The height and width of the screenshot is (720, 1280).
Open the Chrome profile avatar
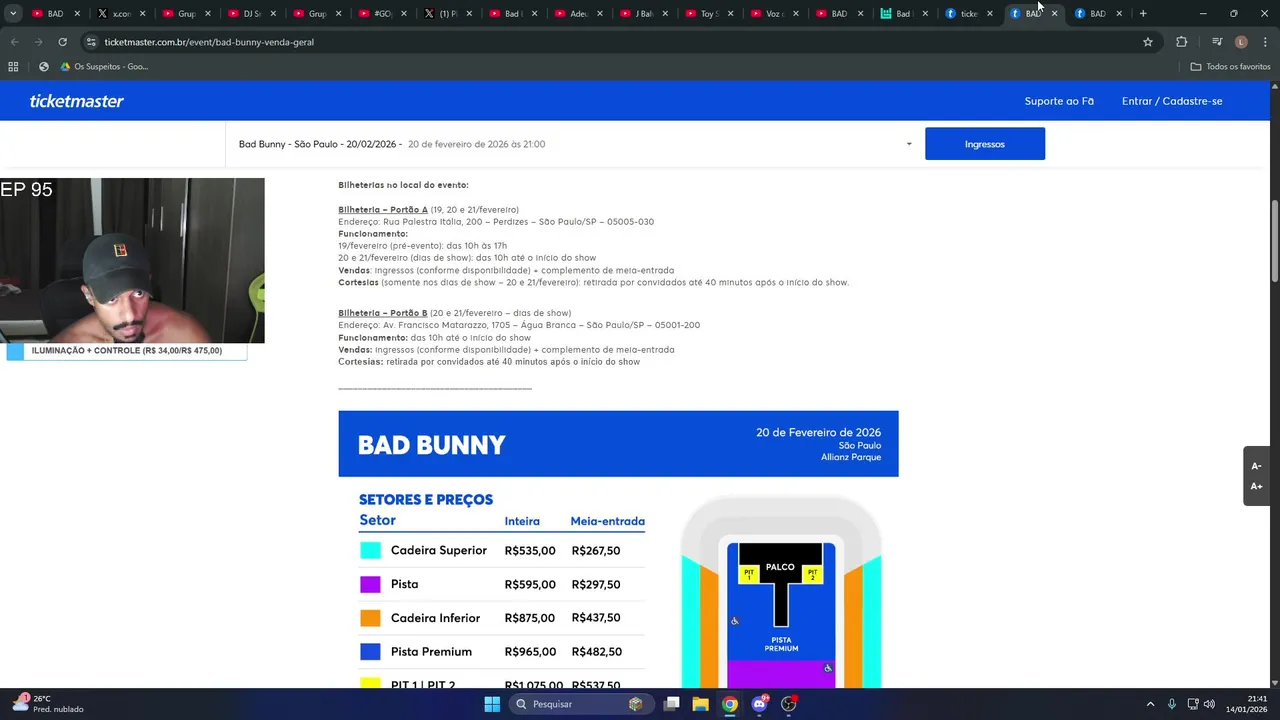coord(1241,42)
